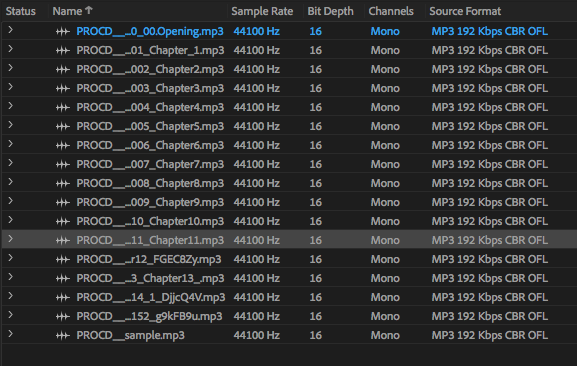Click waveform icon of PROCD__sample.mp3
The image size is (577, 366).
63,336
